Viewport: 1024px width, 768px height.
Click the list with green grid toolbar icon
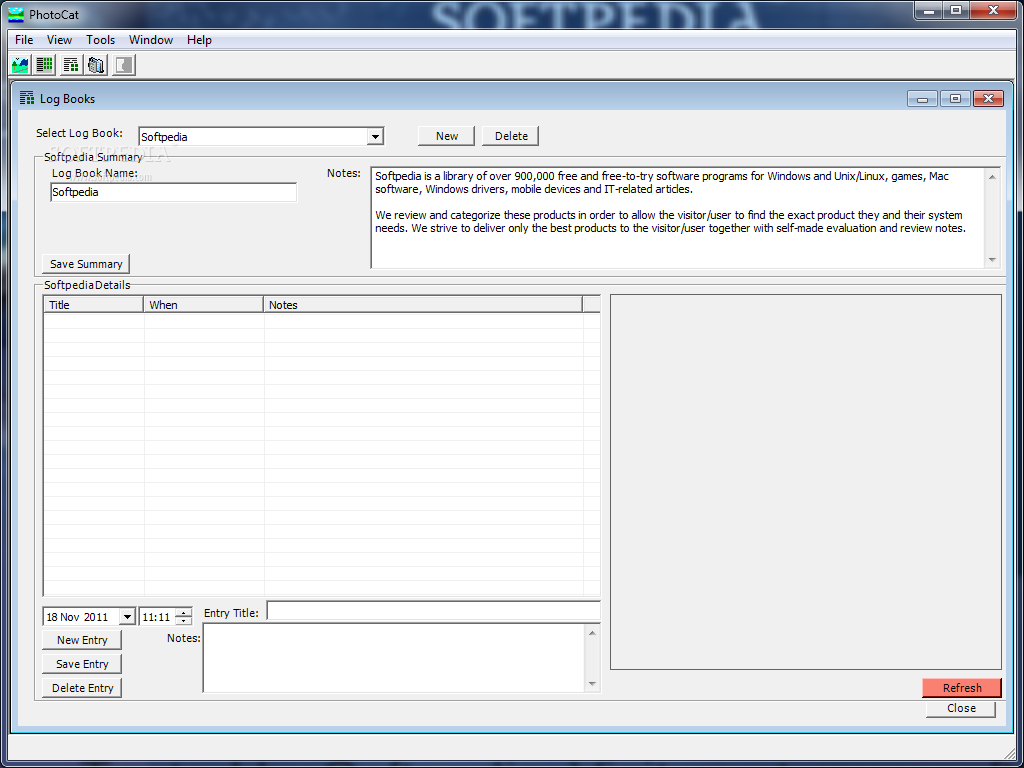[x=44, y=65]
